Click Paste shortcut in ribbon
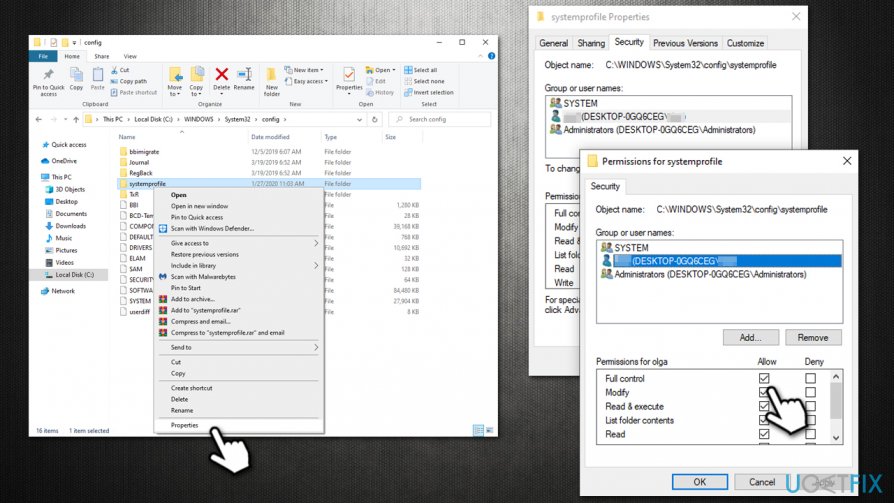Image resolution: width=894 pixels, height=504 pixels. (x=133, y=92)
